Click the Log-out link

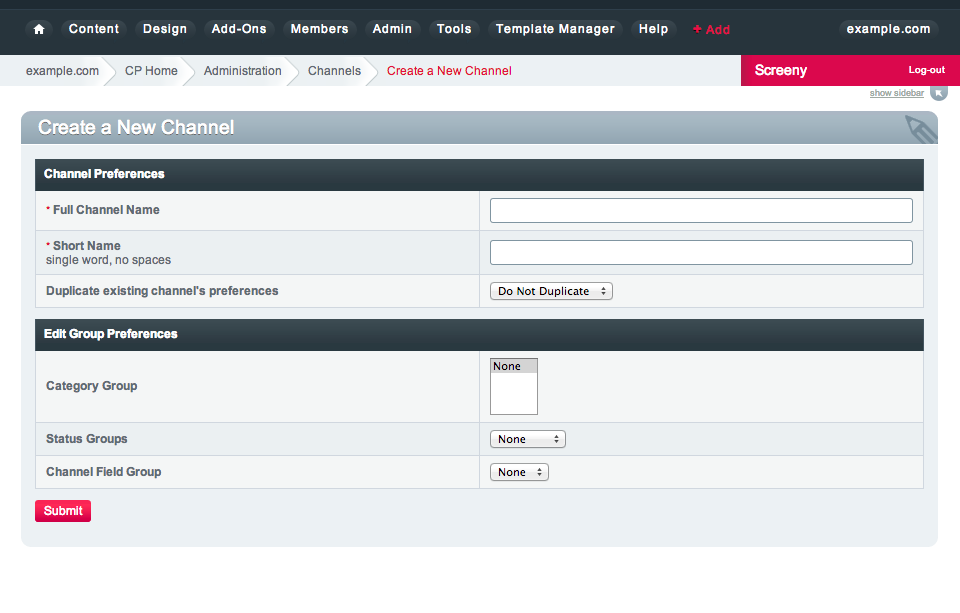pyautogui.click(x=926, y=70)
